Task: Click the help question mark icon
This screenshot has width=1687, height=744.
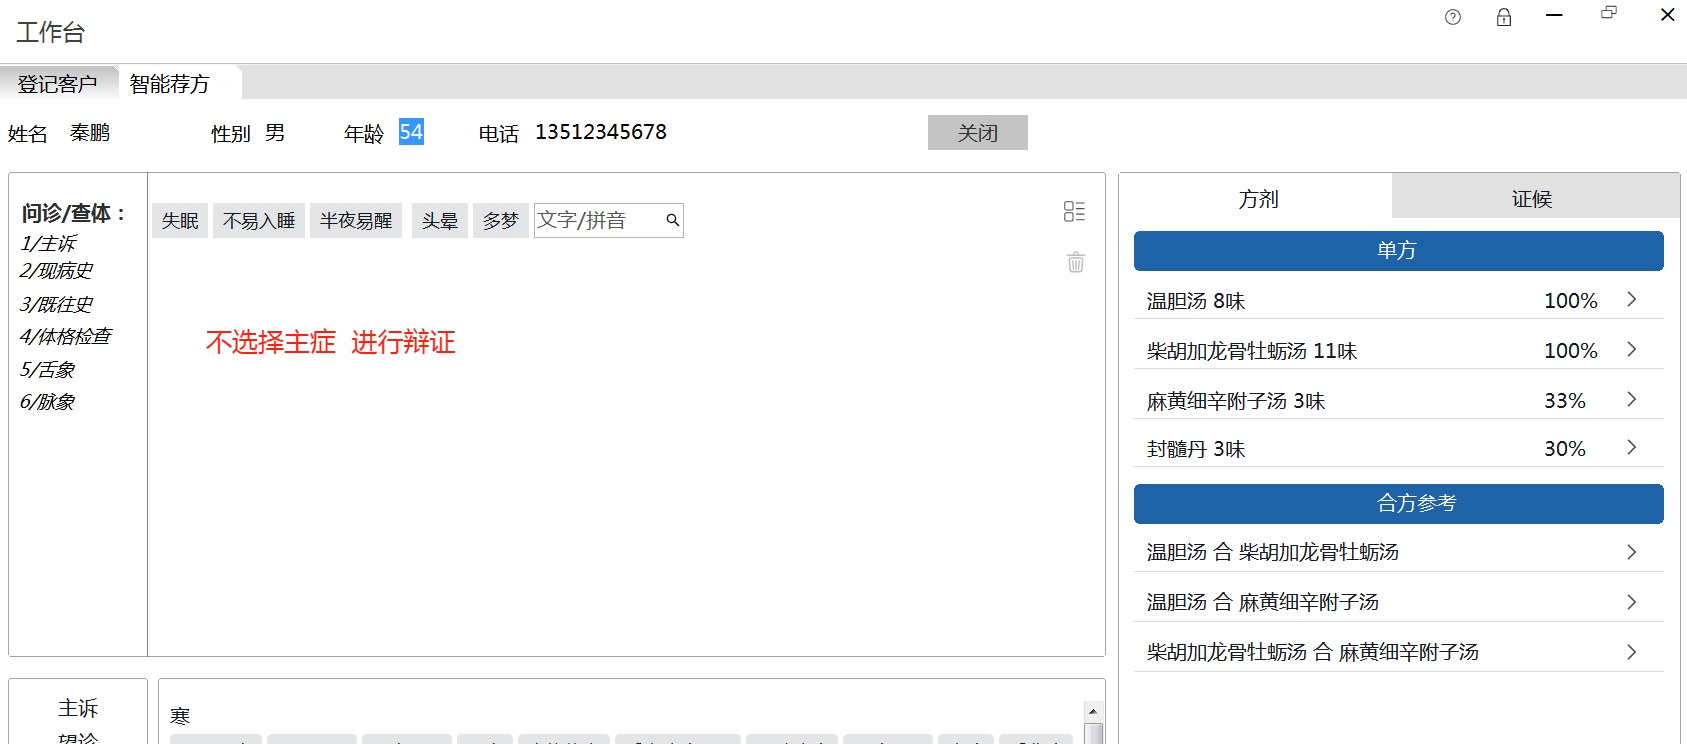Action: 1453,17
